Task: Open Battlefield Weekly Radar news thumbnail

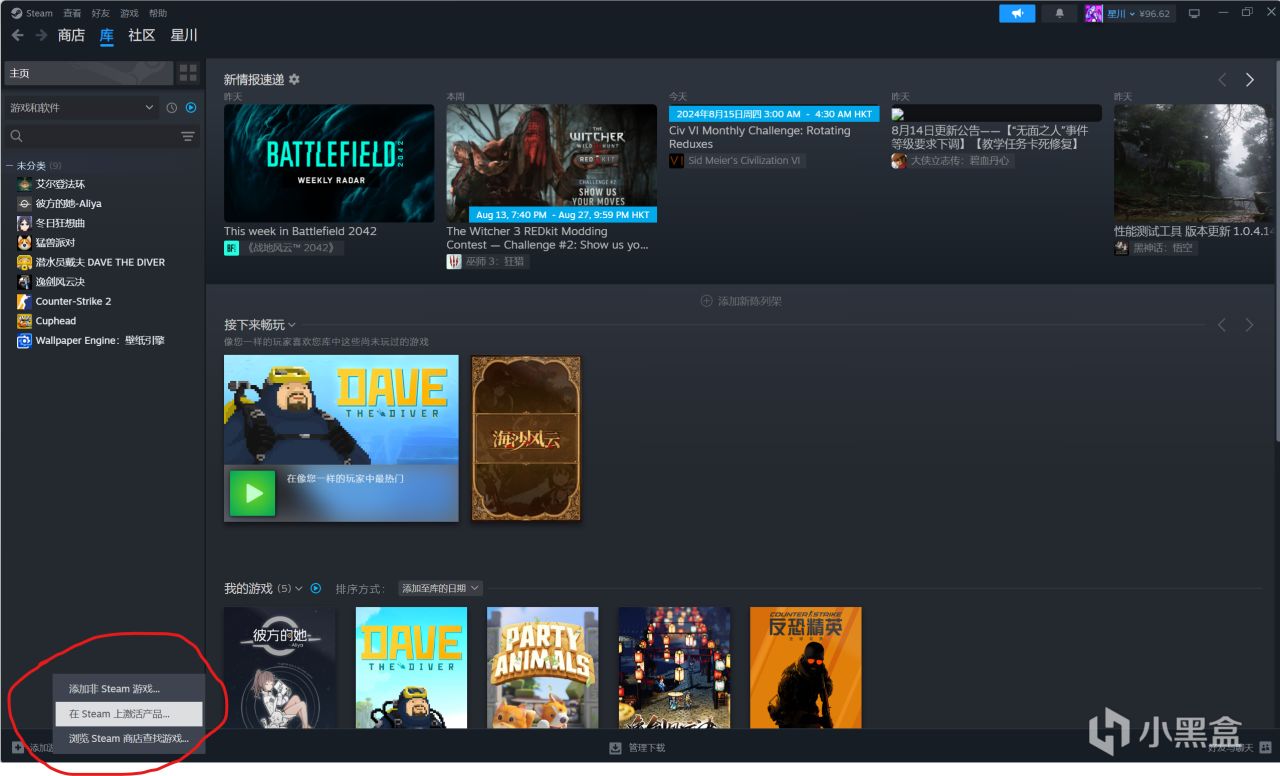Action: coord(329,163)
